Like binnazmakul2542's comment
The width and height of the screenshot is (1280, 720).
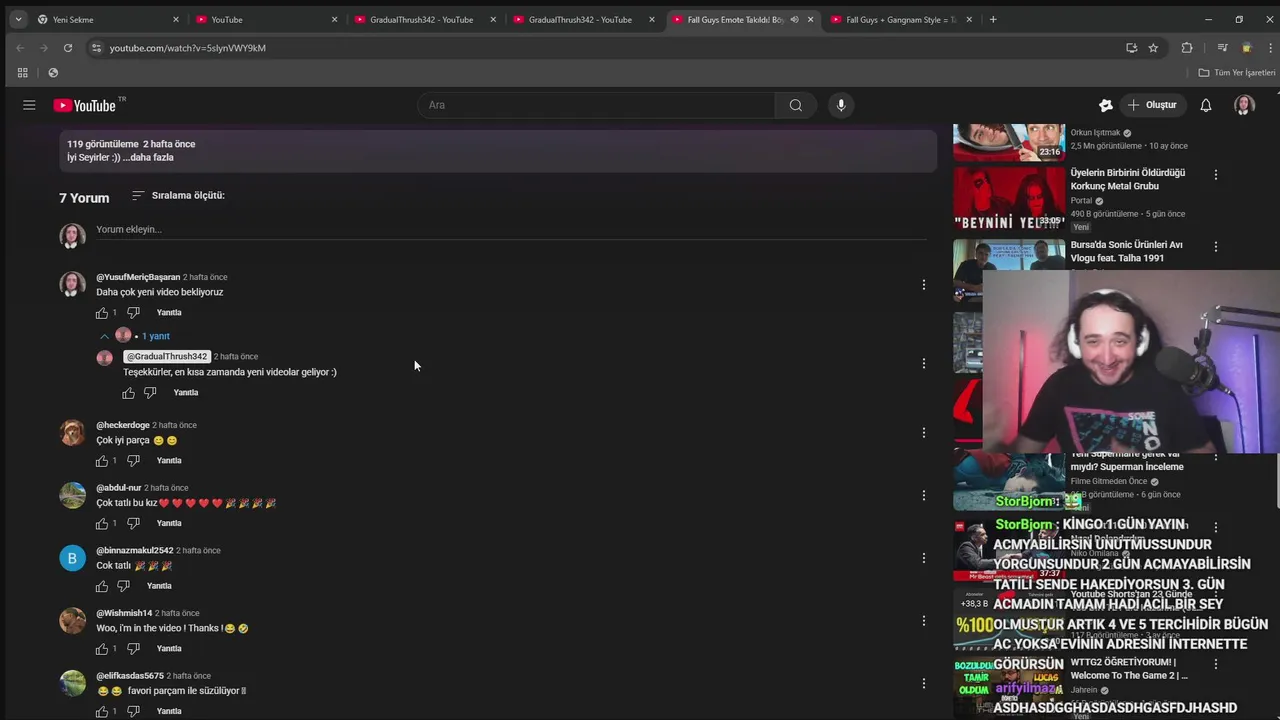pos(102,586)
